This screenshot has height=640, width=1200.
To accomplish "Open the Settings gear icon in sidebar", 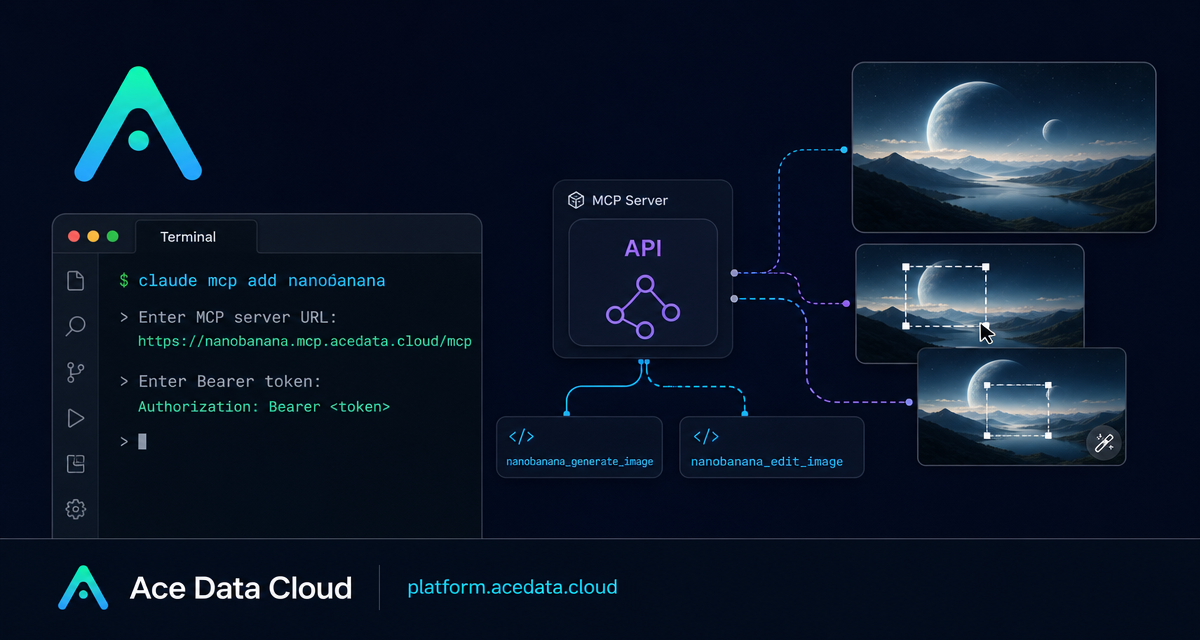I will 76,509.
